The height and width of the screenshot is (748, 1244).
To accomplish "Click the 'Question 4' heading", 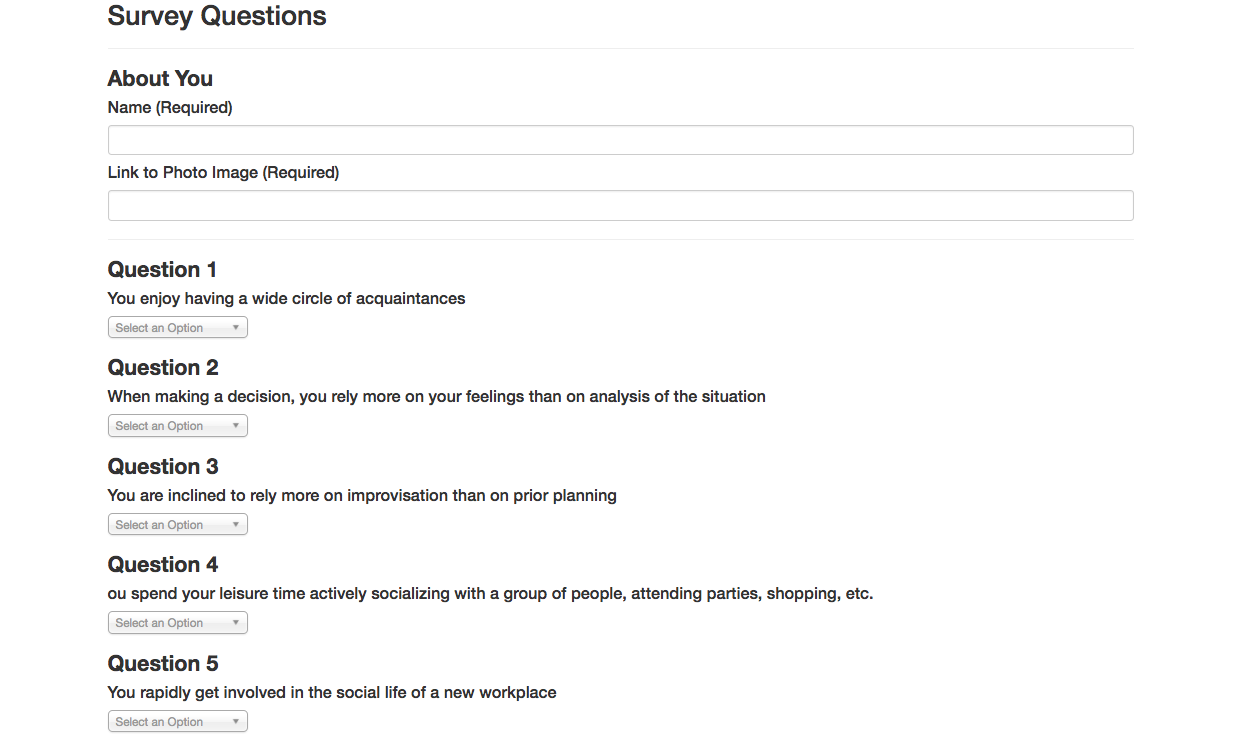I will coord(163,564).
